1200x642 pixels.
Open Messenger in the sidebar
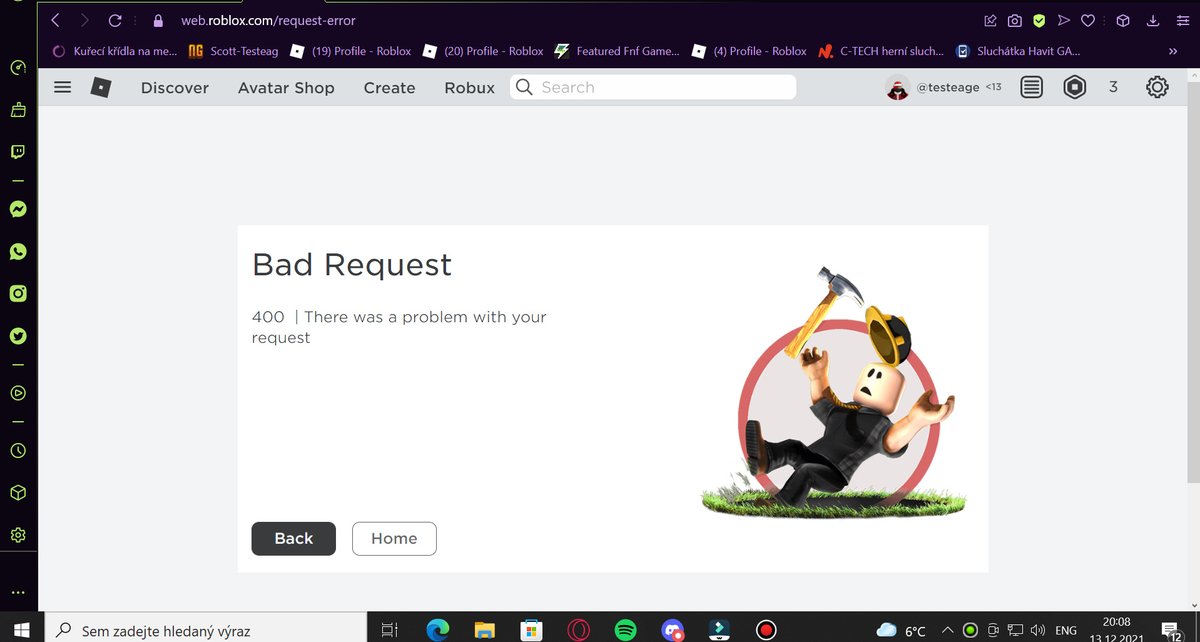tap(18, 210)
